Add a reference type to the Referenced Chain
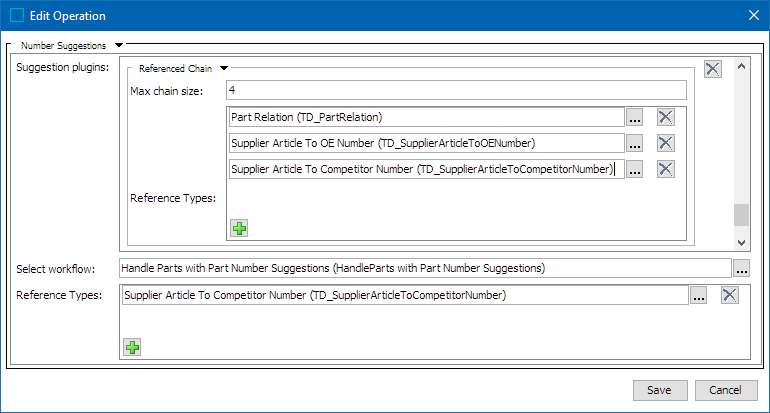 click(x=239, y=228)
